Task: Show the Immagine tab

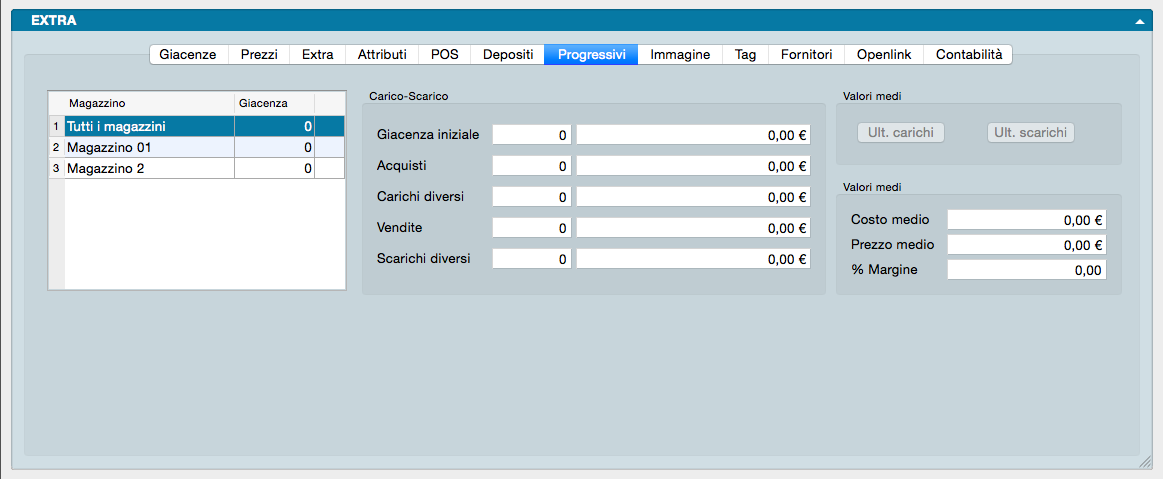Action: point(680,55)
